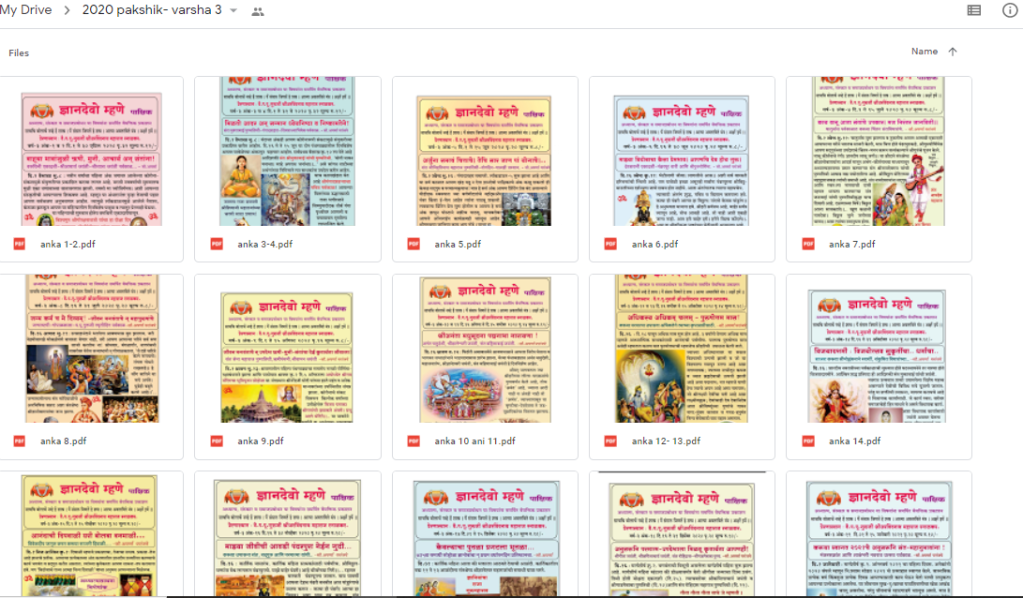
Task: Click the PDF icon beside anka 14.pdf
Action: coord(807,441)
